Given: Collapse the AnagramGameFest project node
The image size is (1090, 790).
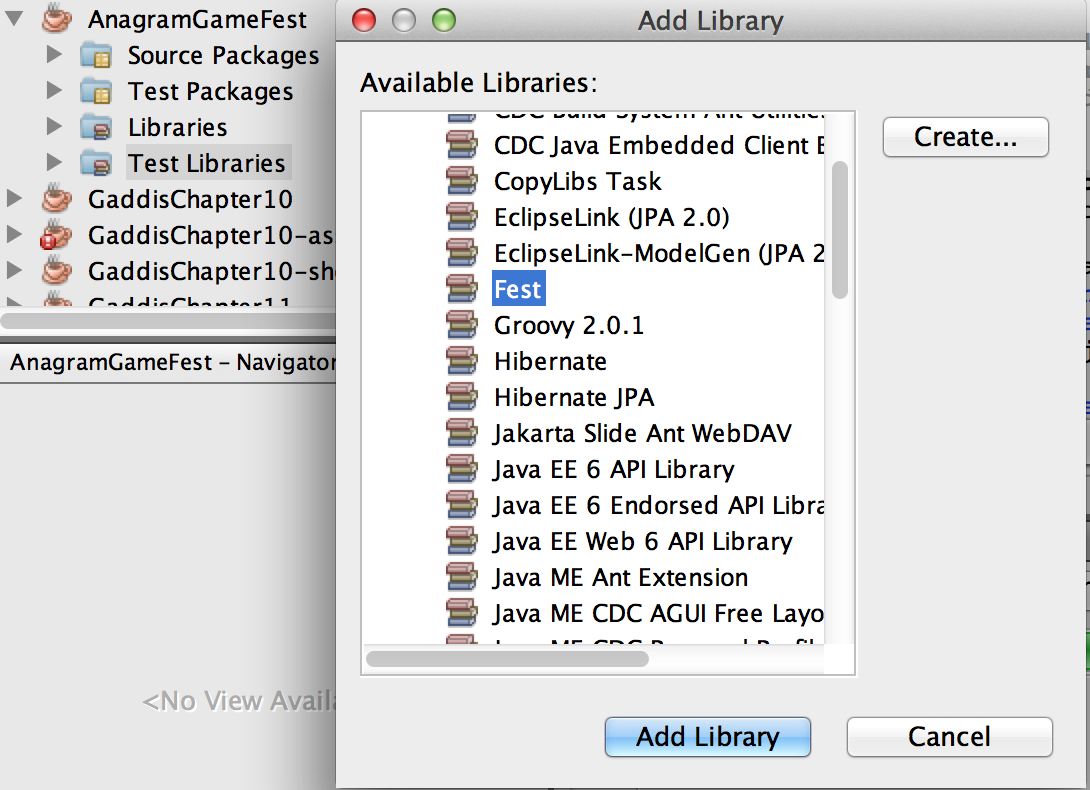Looking at the screenshot, I should [x=14, y=18].
